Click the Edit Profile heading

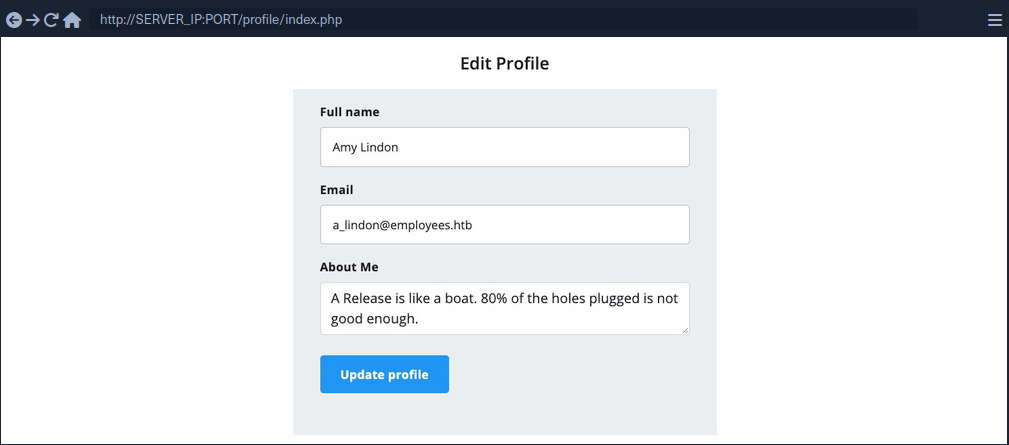[x=504, y=64]
